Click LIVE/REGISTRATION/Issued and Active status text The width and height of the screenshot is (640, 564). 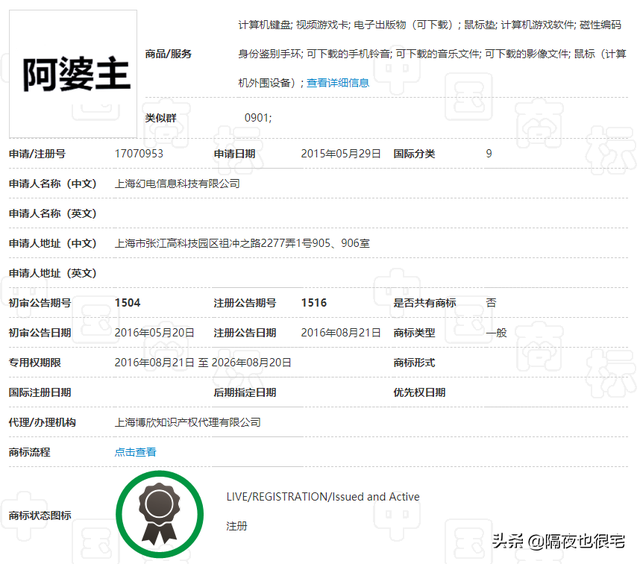(323, 497)
